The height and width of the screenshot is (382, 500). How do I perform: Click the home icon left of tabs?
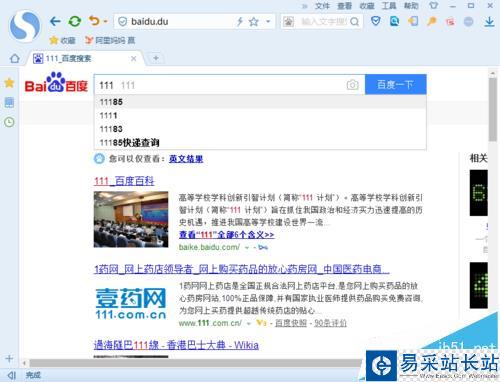[15, 58]
